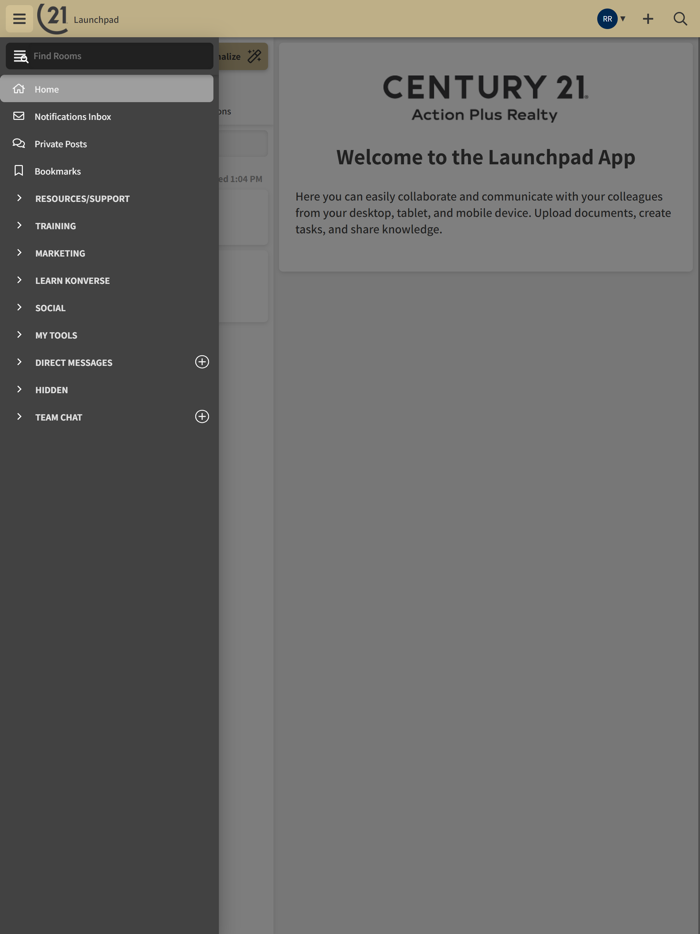Click the Home house icon
The width and height of the screenshot is (700, 934).
[19, 89]
